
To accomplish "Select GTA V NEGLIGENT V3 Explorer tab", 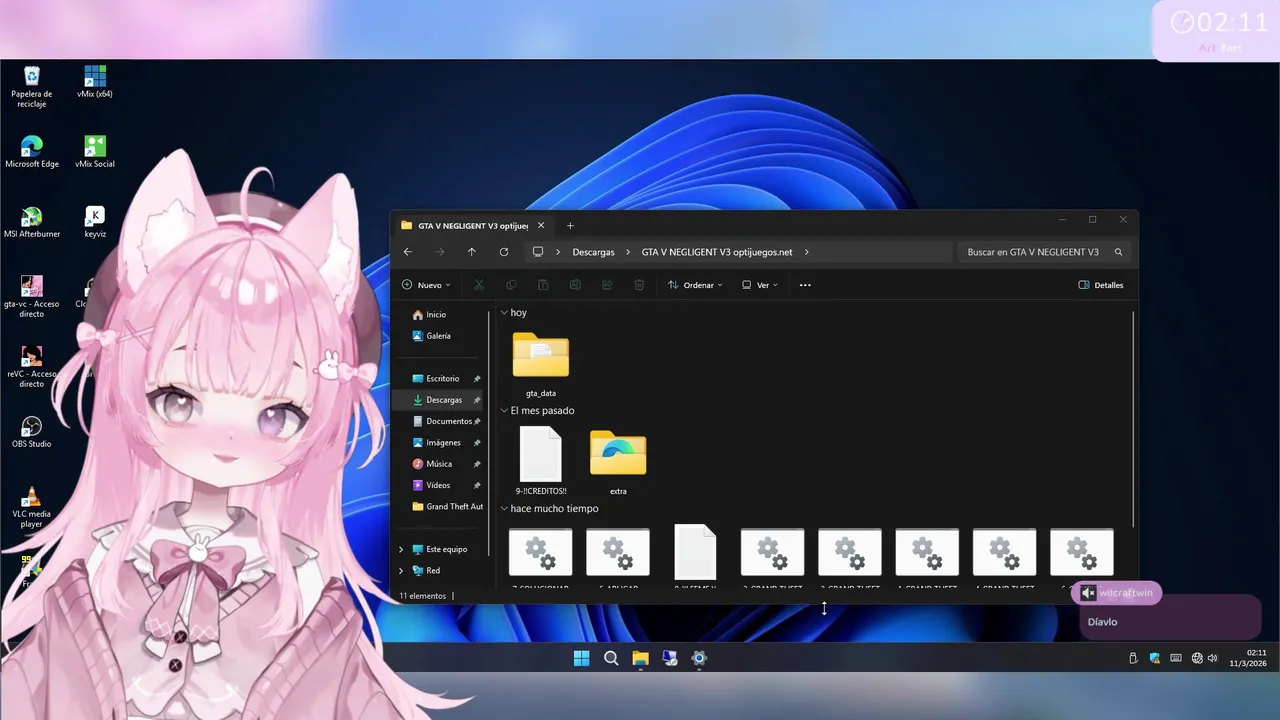I will 472,225.
